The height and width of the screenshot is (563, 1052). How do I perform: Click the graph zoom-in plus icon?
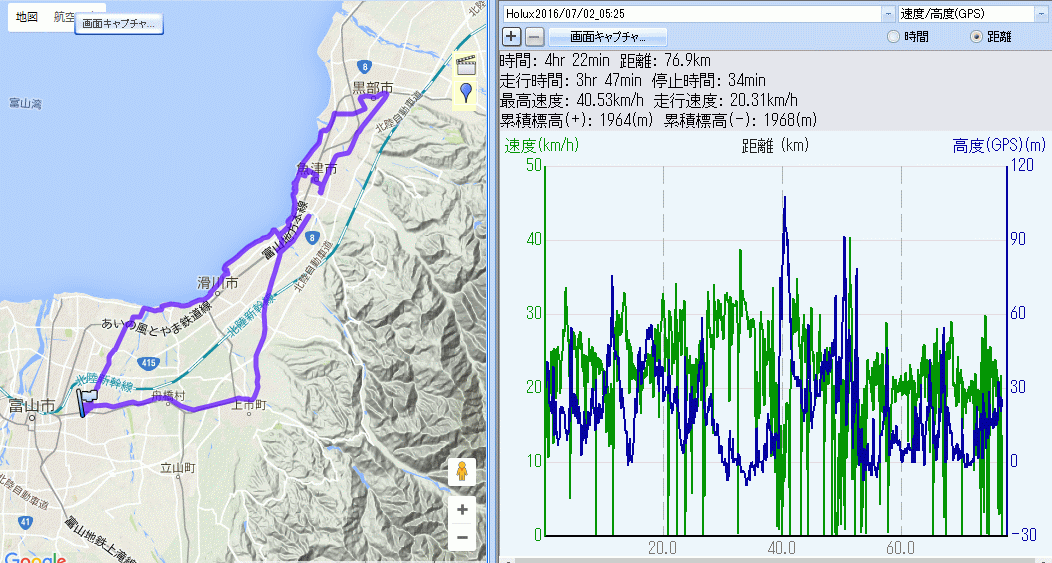point(511,36)
